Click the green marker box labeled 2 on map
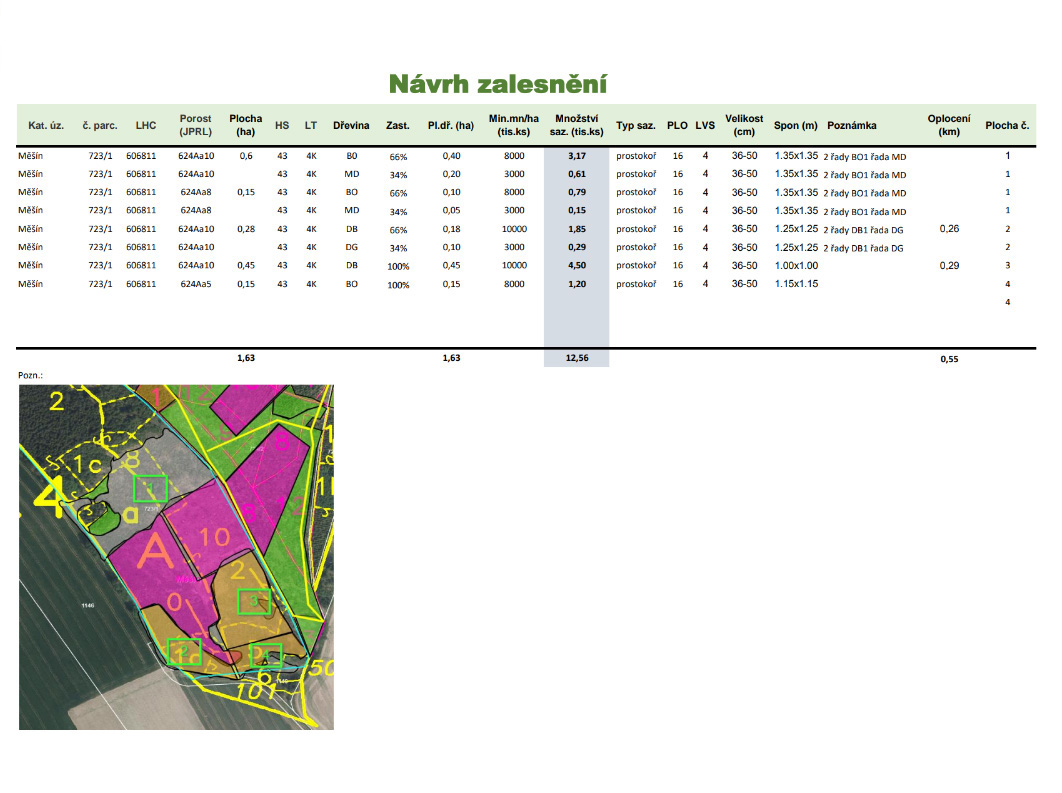 184,651
